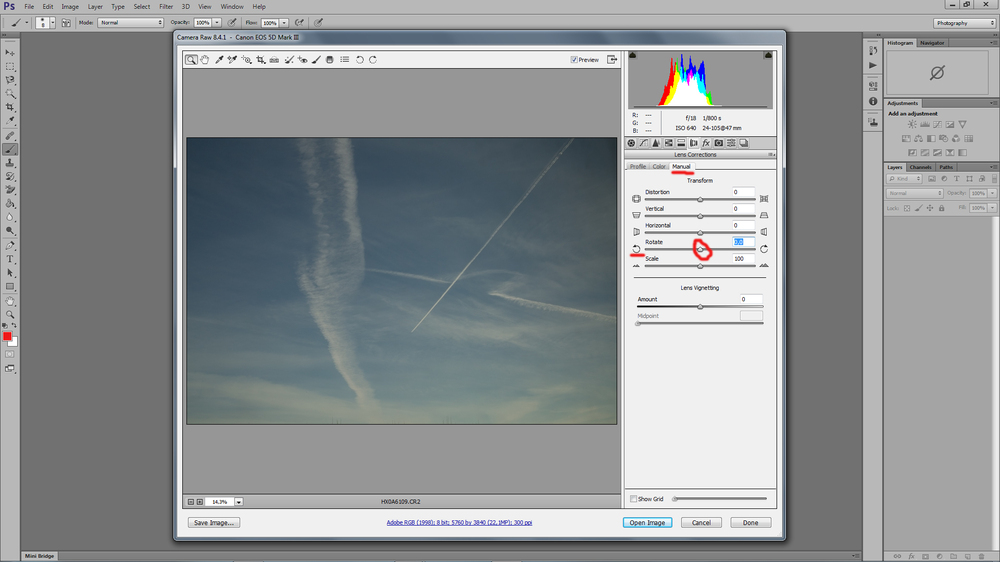This screenshot has width=1000, height=562.
Task: Select the Type tool in Photoshop toolbox
Action: click(10, 260)
